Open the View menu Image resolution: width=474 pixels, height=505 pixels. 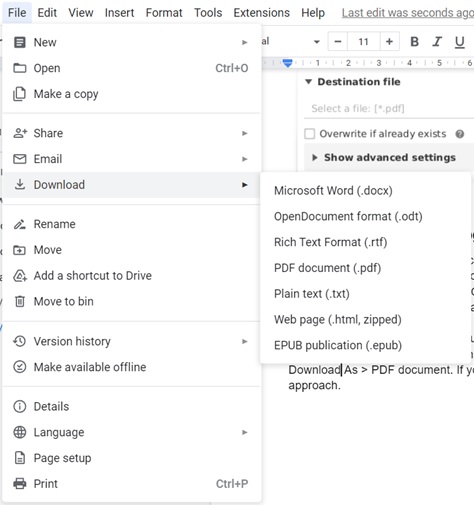coord(81,13)
